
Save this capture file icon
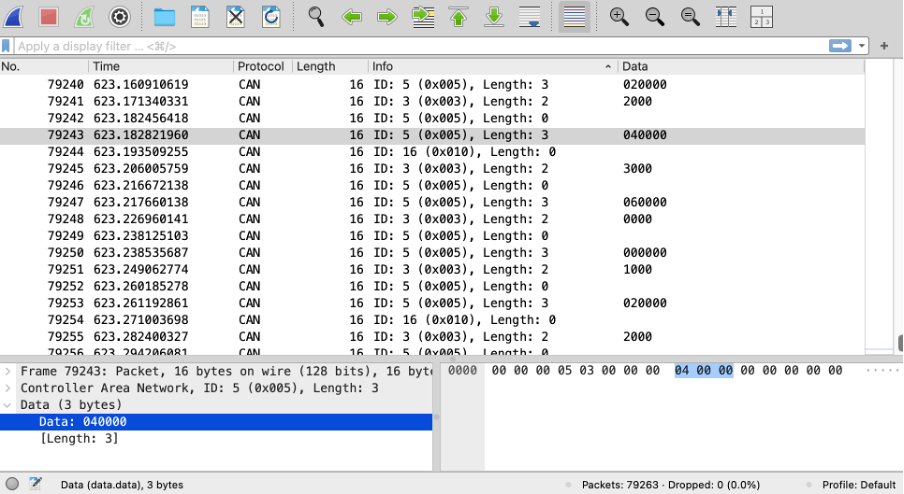point(200,17)
